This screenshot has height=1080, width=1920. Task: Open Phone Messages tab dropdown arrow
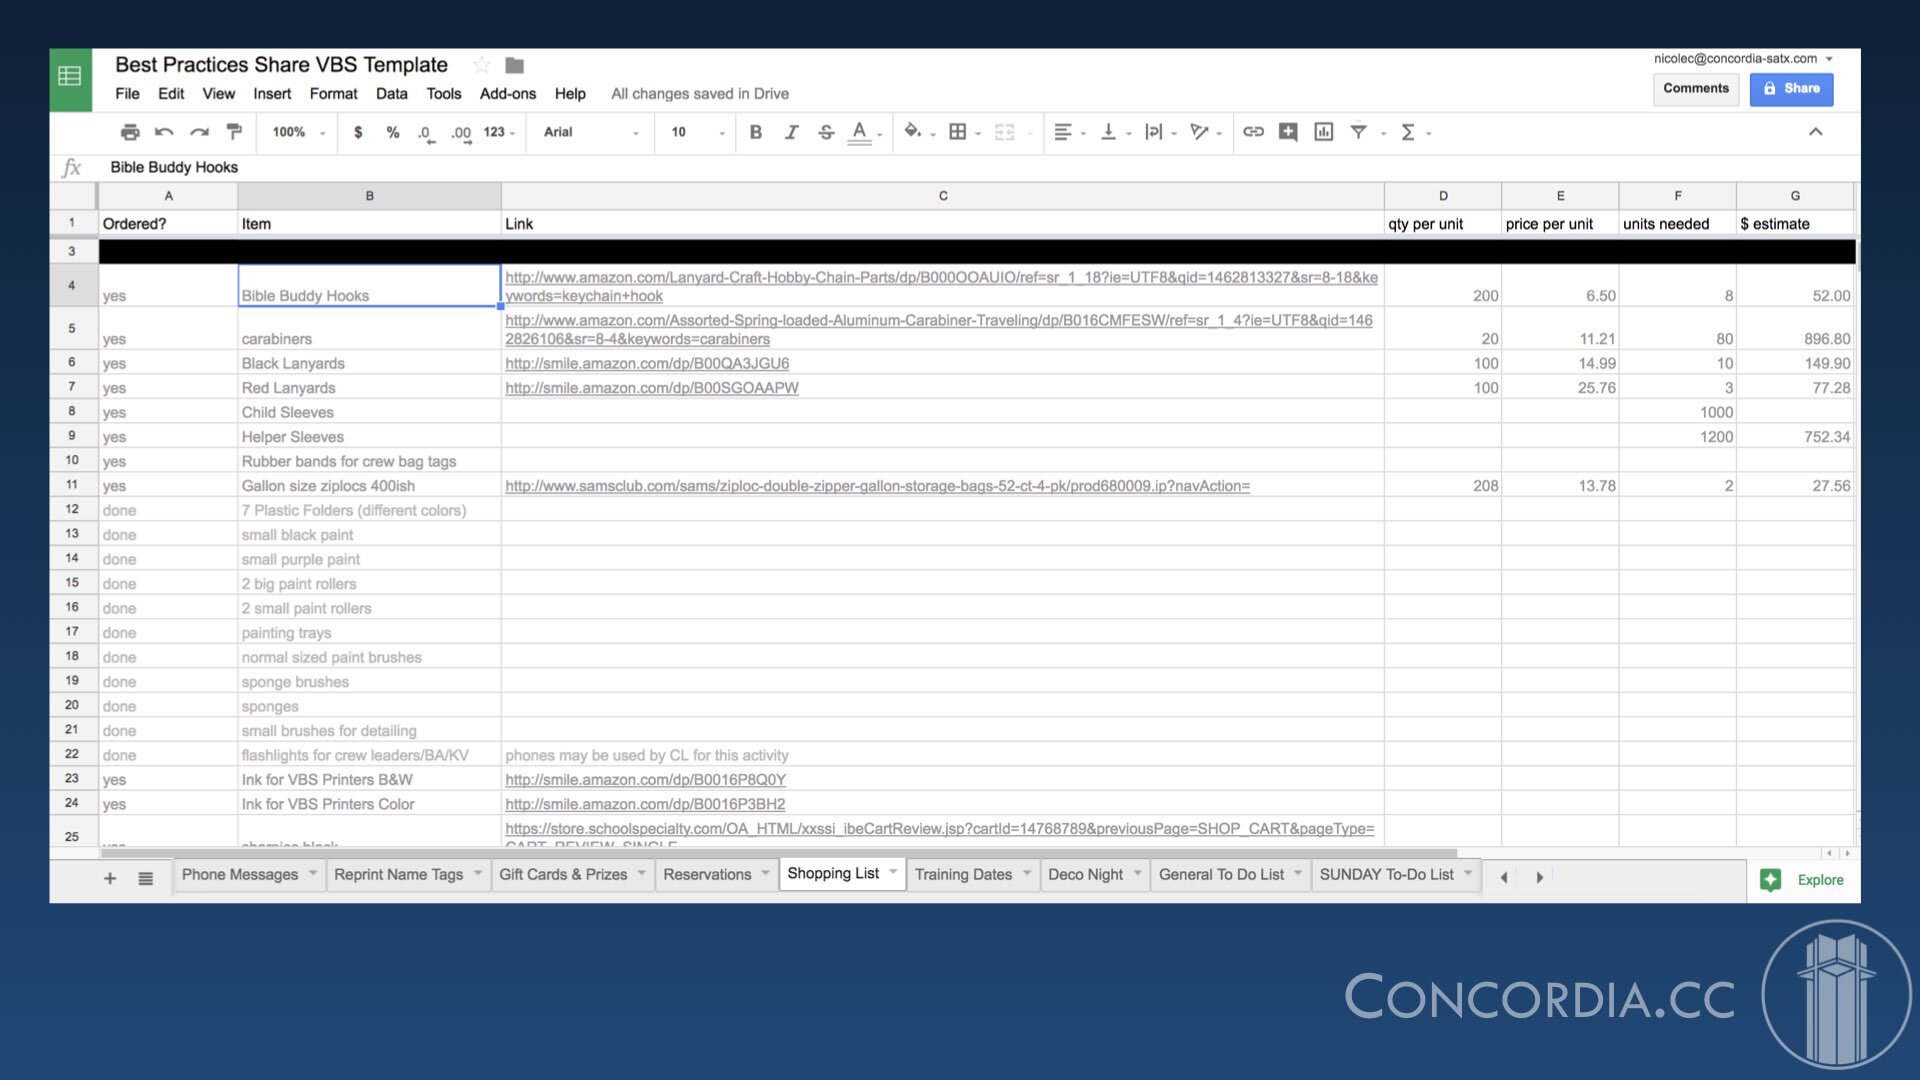pyautogui.click(x=313, y=873)
